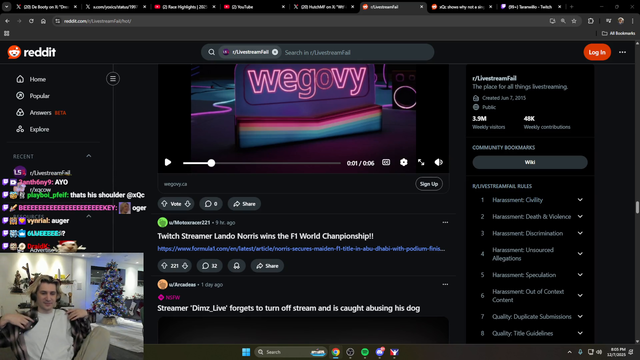The image size is (640, 360).
Task: Collapse the RECENT section chevron
Action: point(89,156)
